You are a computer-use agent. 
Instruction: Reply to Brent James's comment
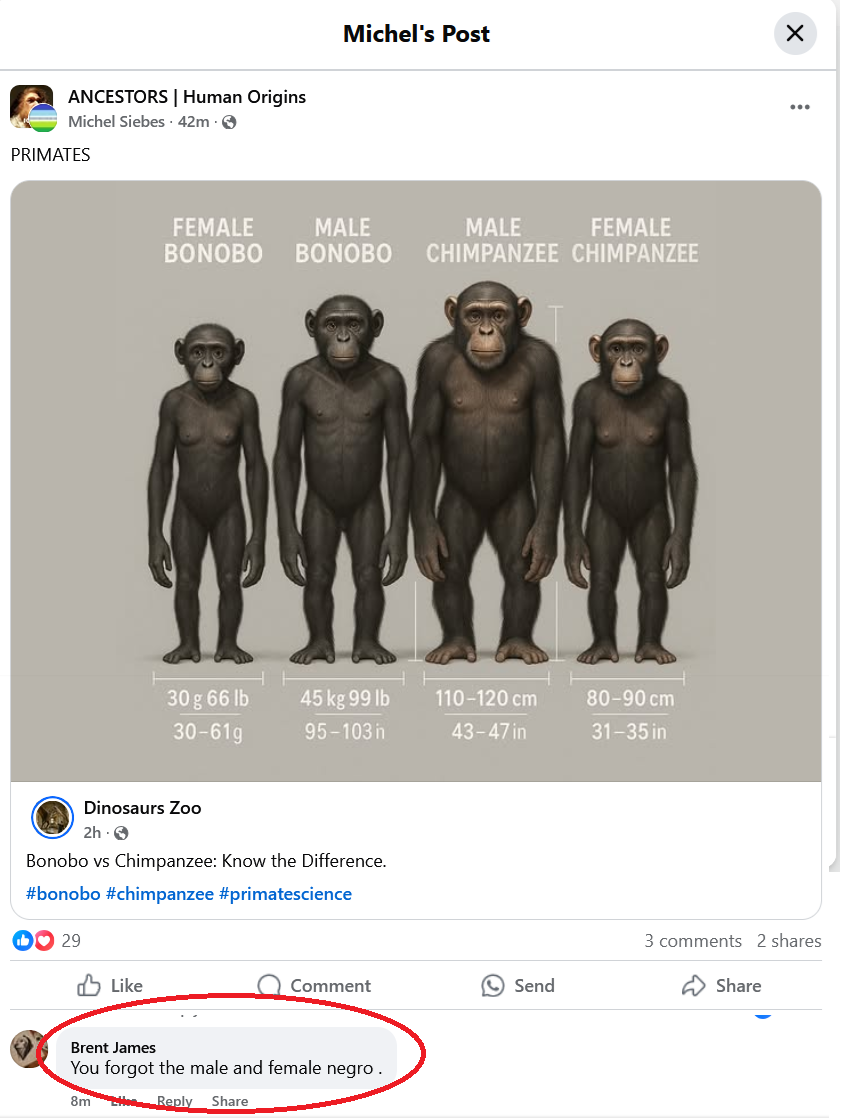coord(174,1101)
